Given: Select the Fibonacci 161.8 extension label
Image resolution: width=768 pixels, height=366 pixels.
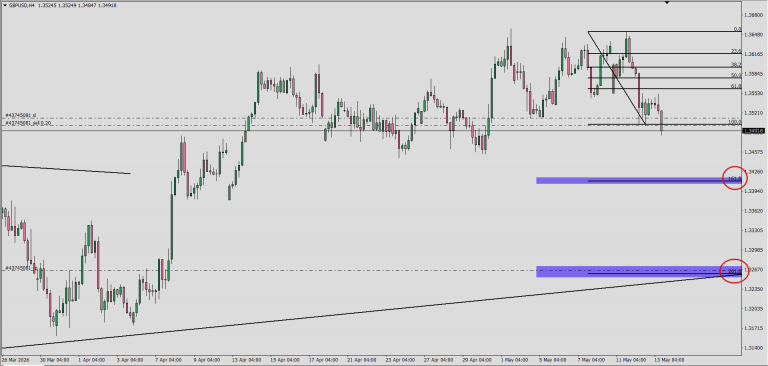Looking at the screenshot, I should 735,178.
